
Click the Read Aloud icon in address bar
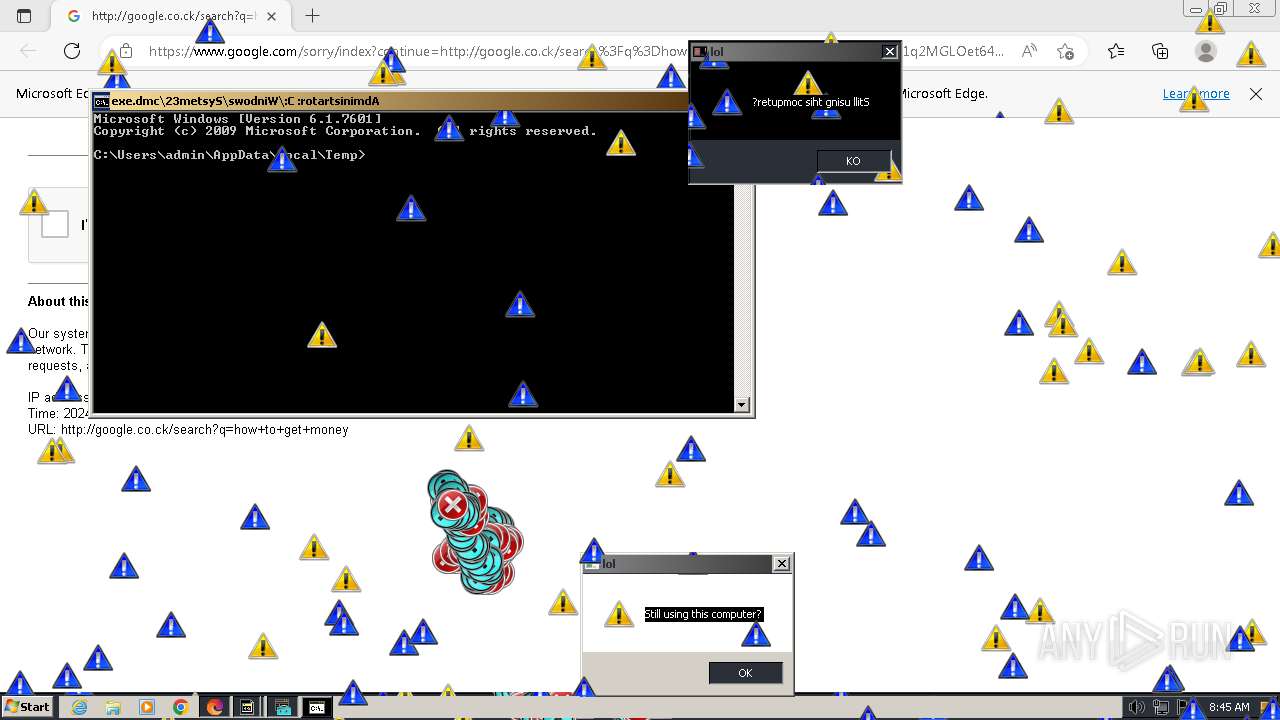coord(1028,51)
